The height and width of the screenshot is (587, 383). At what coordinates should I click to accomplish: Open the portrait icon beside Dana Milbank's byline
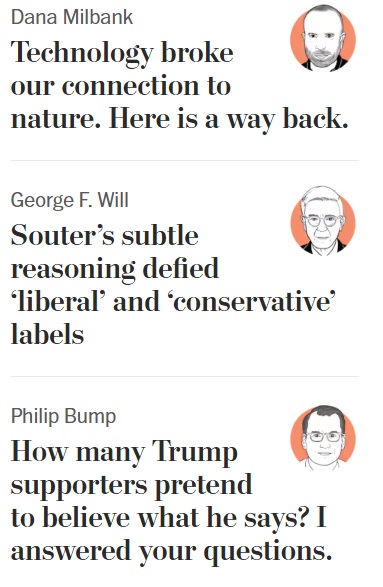pyautogui.click(x=323, y=38)
